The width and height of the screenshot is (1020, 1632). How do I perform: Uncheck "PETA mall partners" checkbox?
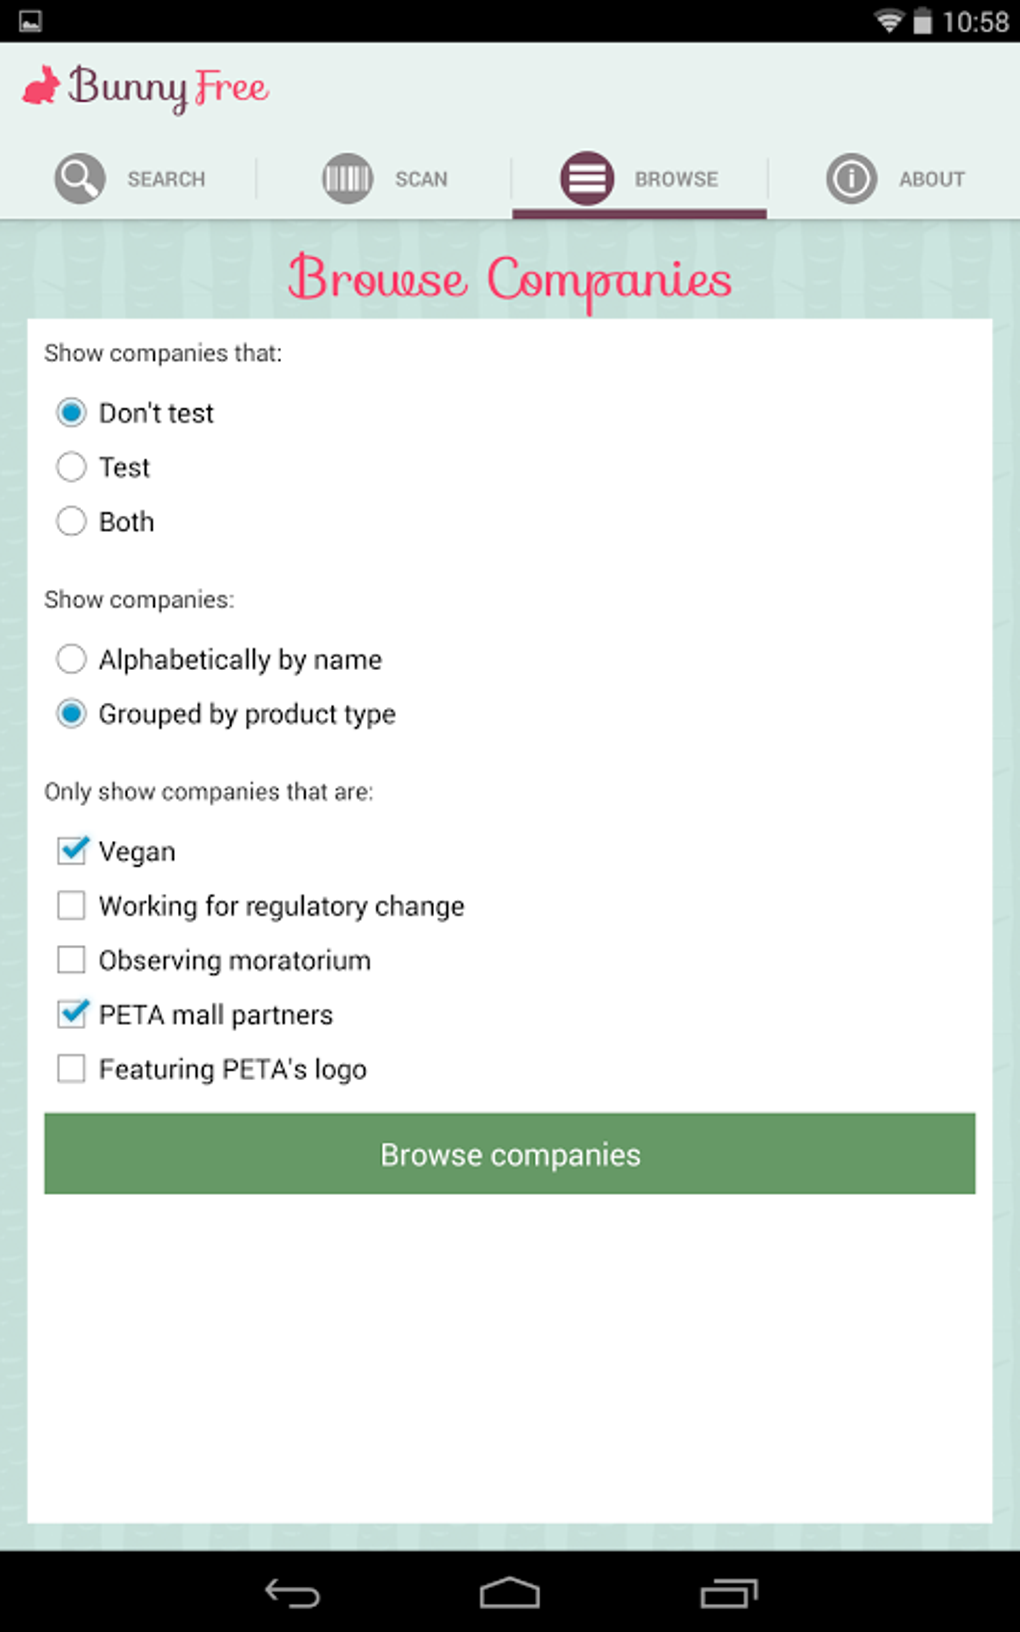point(72,1014)
